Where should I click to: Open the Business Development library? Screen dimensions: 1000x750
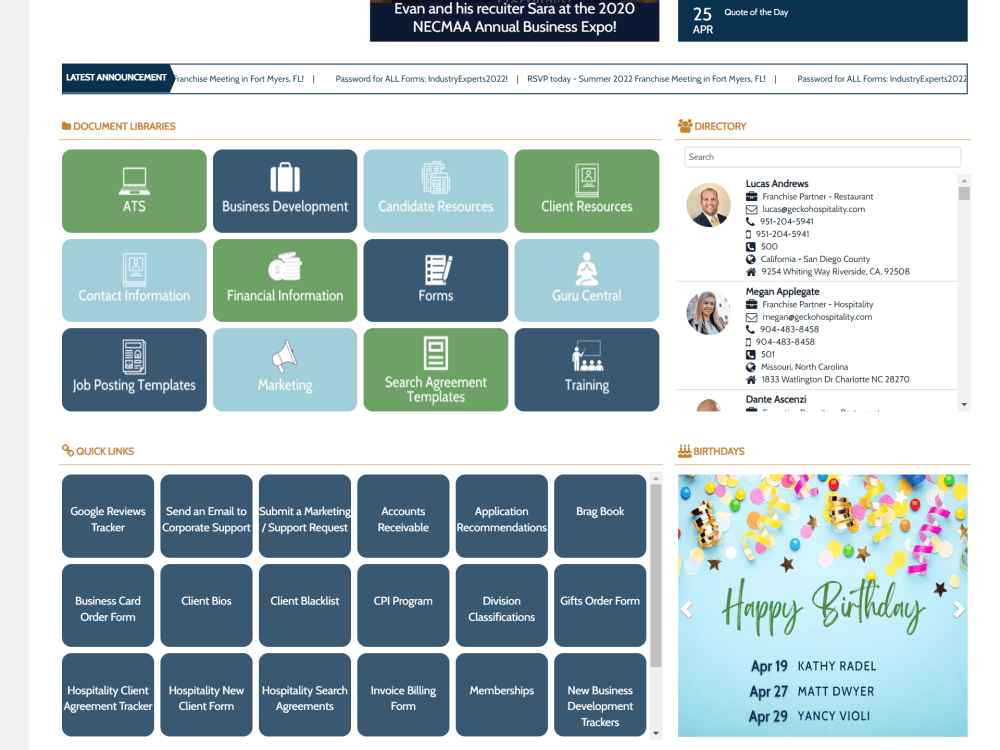[x=284, y=190]
